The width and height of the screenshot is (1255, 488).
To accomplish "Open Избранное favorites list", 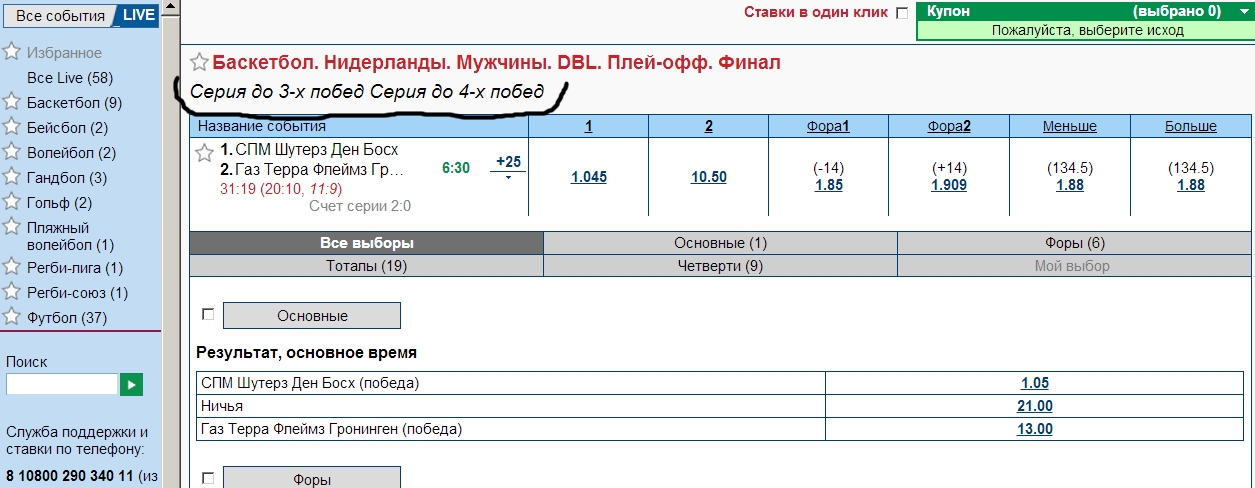I will click(65, 52).
